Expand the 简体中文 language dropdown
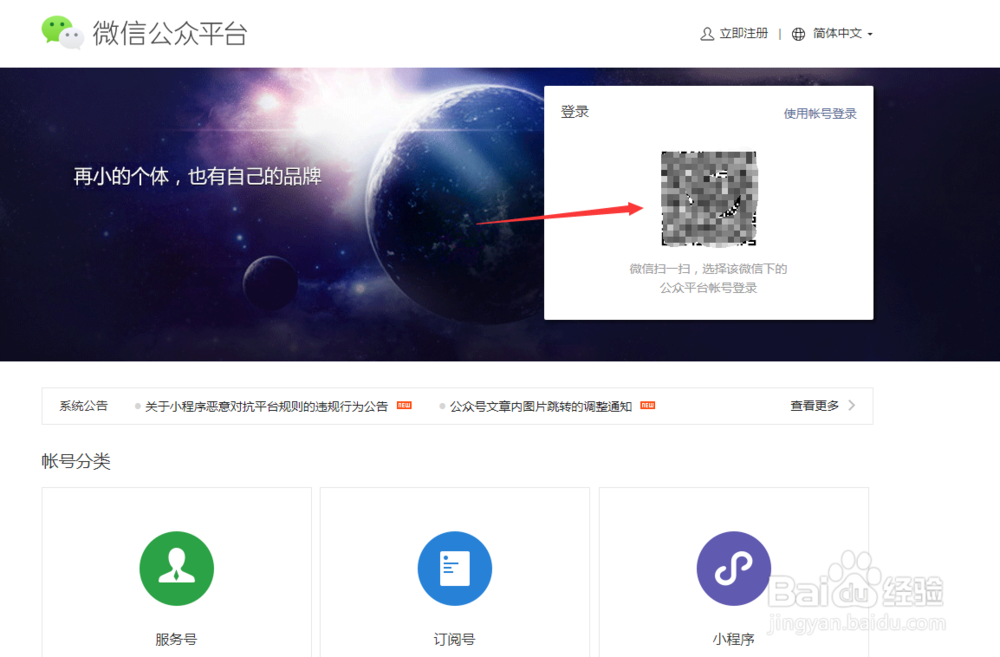Viewport: 1000px width, 657px height. pos(842,33)
